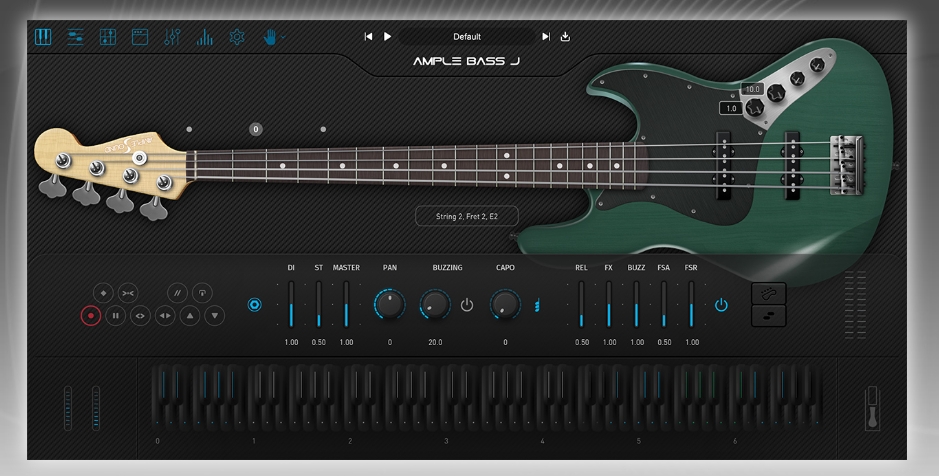
Task: Adjust the REL slider
Action: pyautogui.click(x=581, y=305)
